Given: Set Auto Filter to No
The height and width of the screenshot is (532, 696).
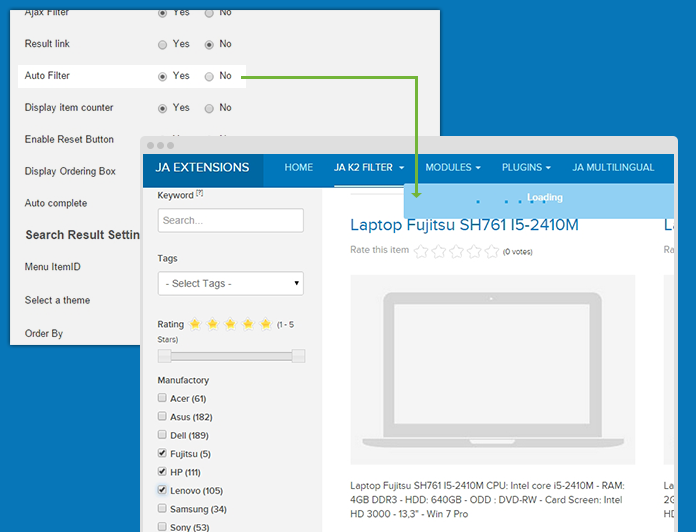Looking at the screenshot, I should click(x=209, y=77).
